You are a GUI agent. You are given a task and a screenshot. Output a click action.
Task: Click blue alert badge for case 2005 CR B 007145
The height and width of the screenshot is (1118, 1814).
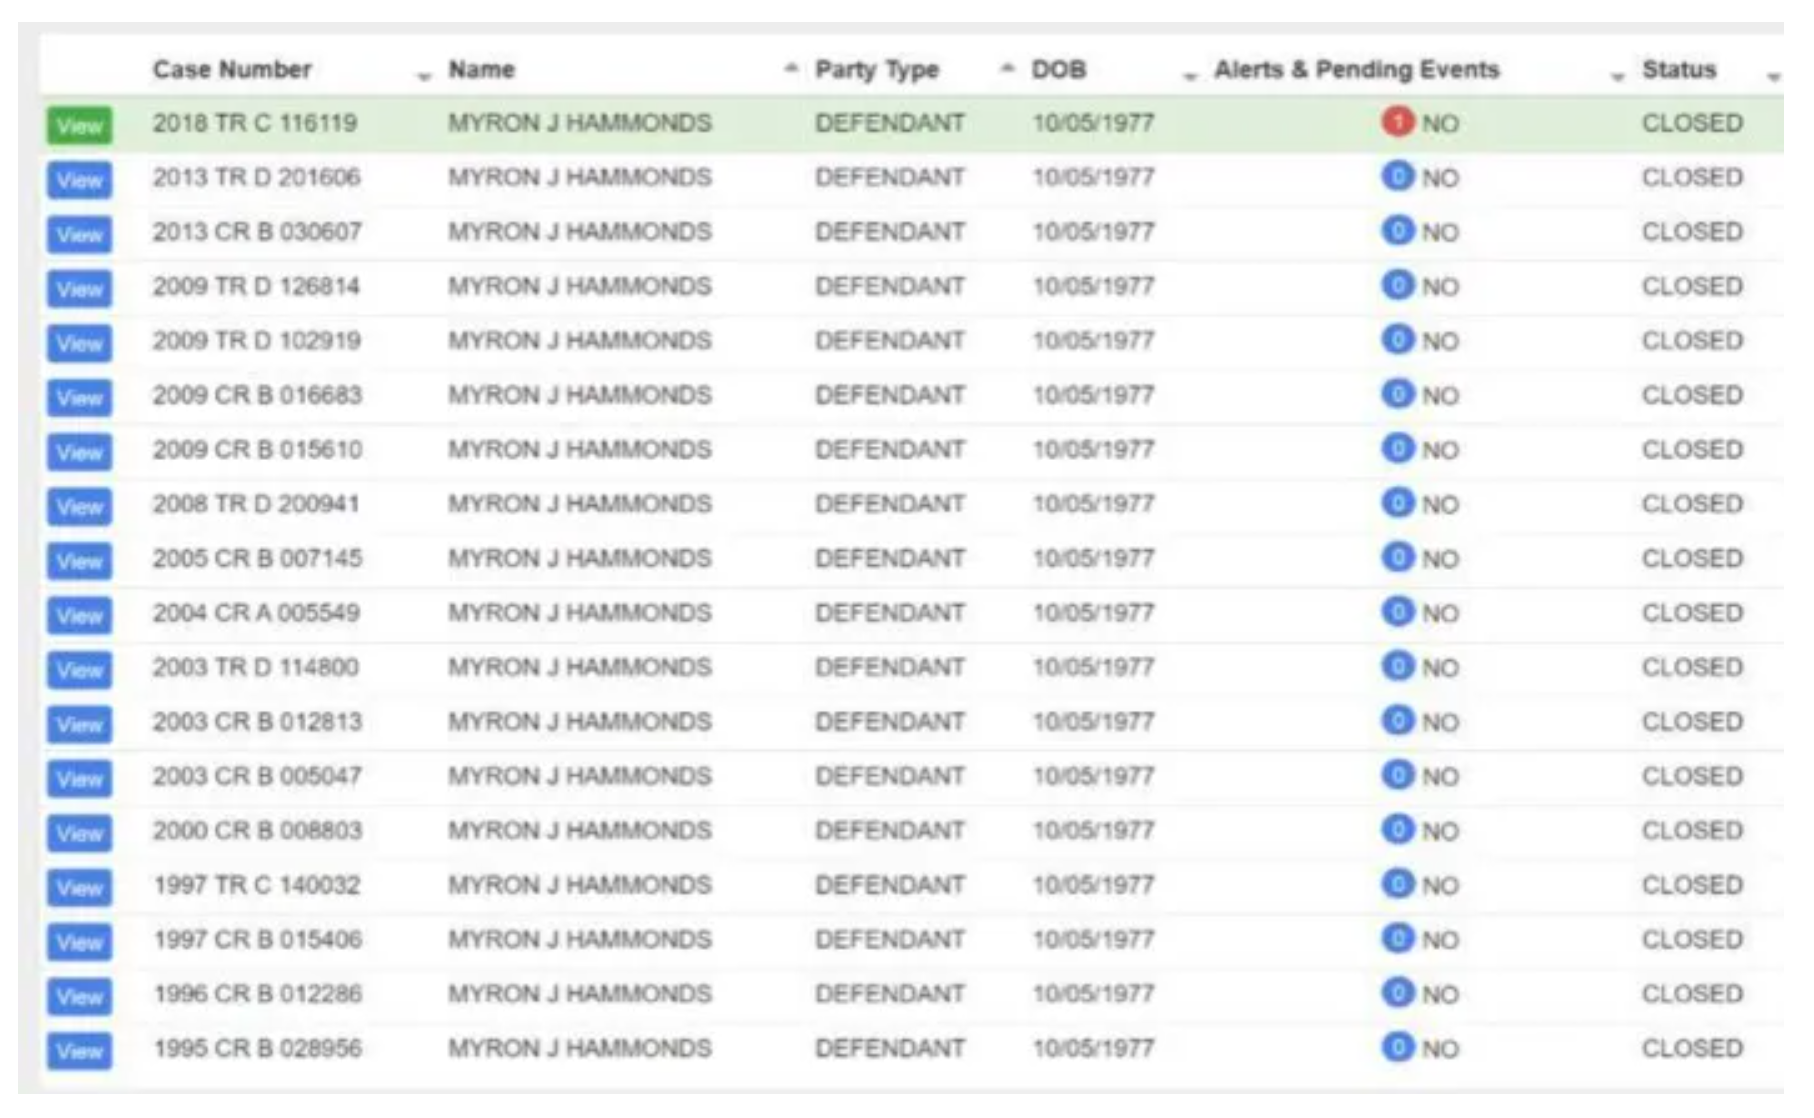[x=1398, y=556]
